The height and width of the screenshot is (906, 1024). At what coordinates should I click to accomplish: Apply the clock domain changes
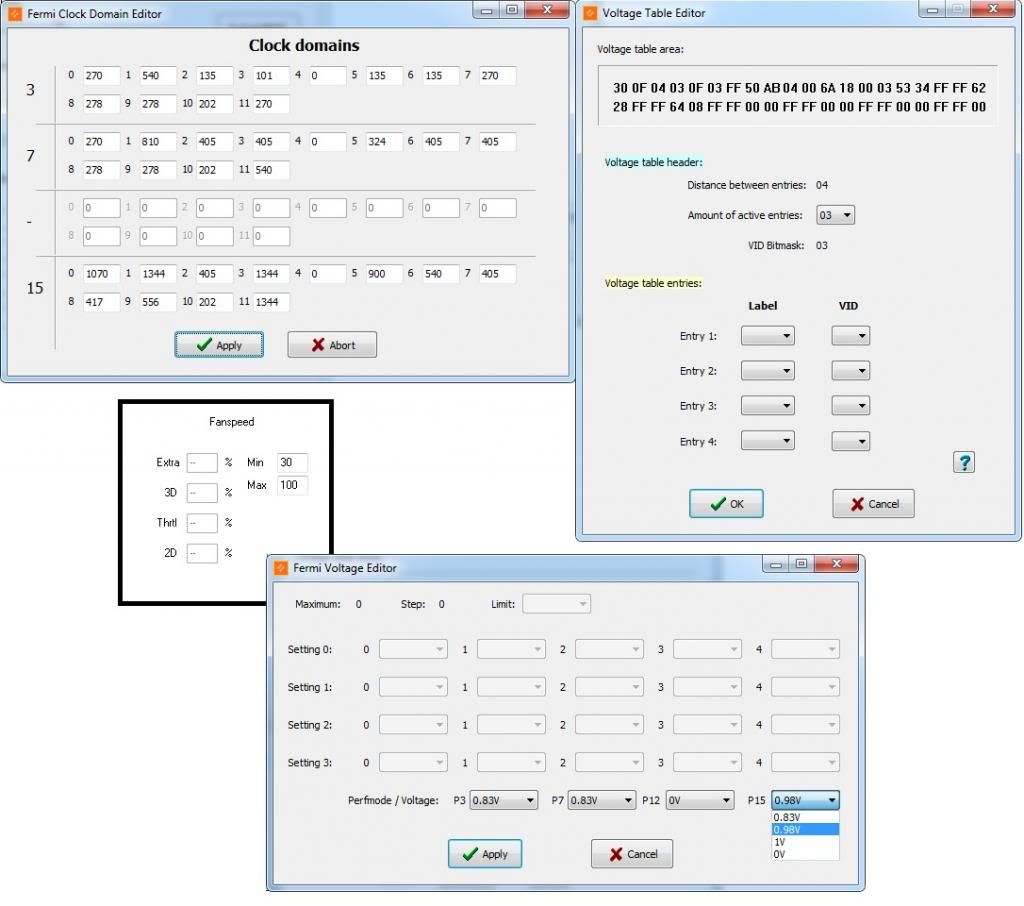point(219,345)
